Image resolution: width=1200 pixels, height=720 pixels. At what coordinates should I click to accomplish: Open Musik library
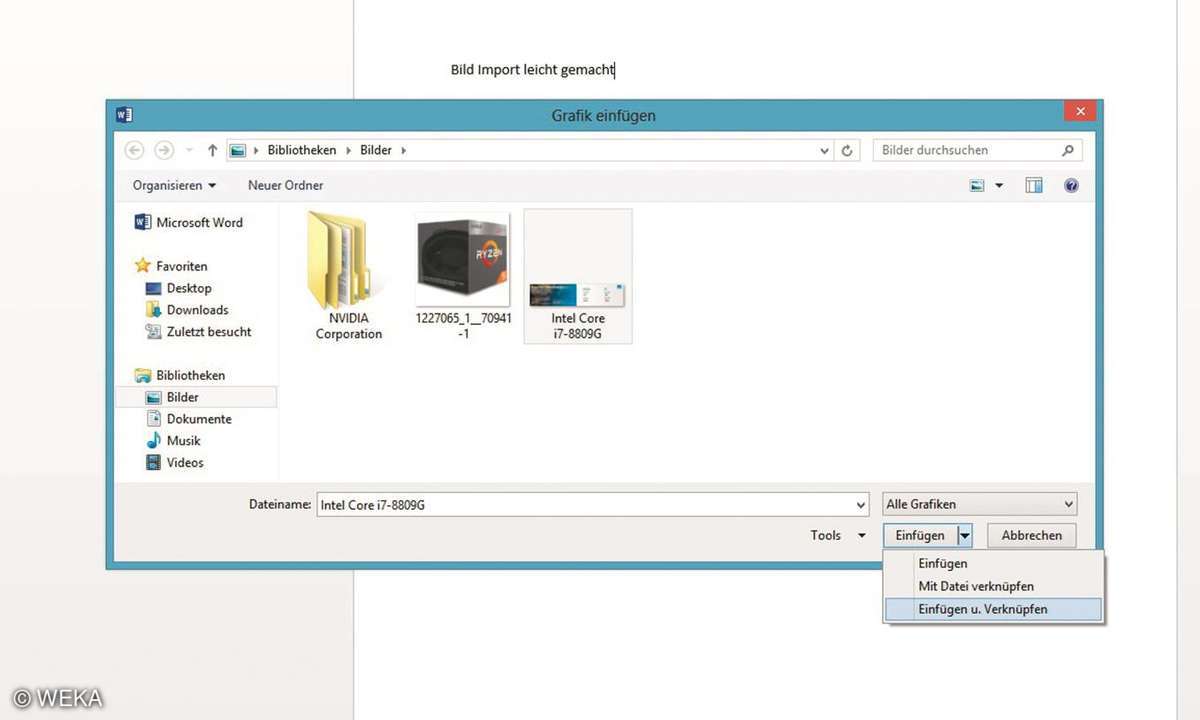tap(173, 441)
